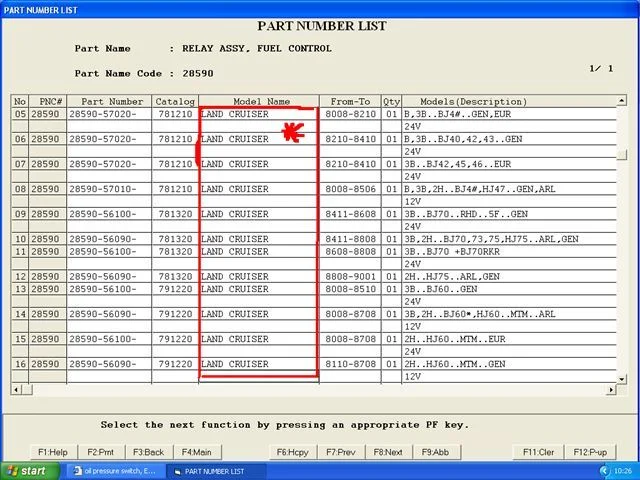
Task: Make a hard copy with F6:Hcpy
Action: (x=293, y=452)
